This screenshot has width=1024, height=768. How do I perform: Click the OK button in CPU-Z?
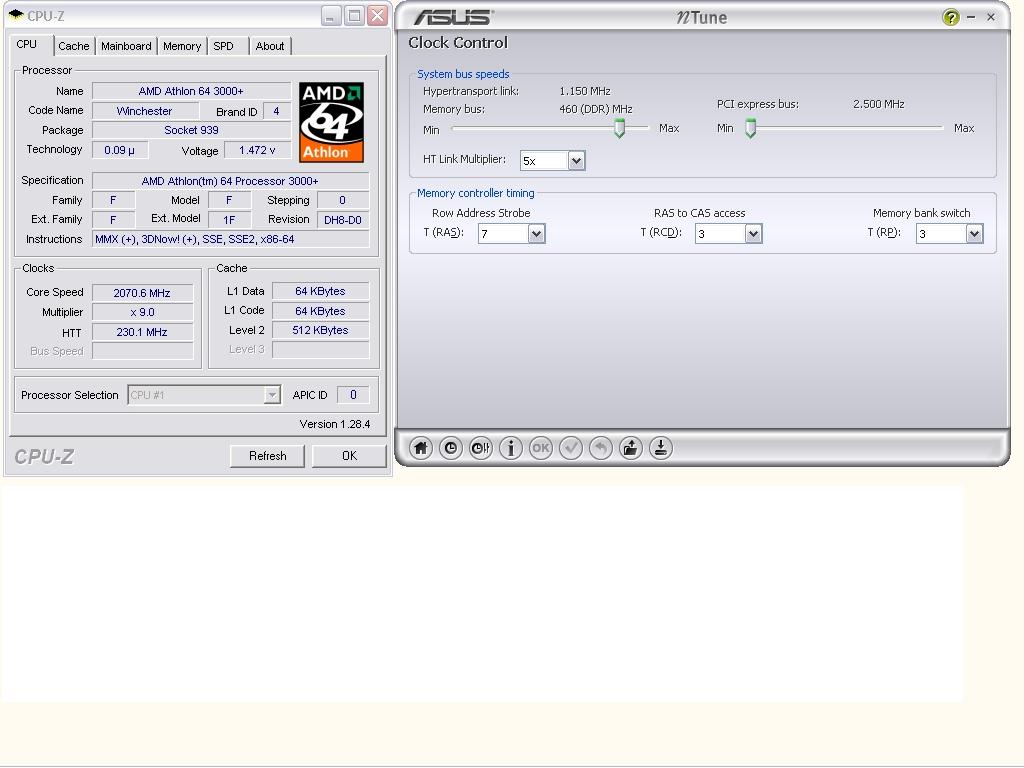coord(349,456)
